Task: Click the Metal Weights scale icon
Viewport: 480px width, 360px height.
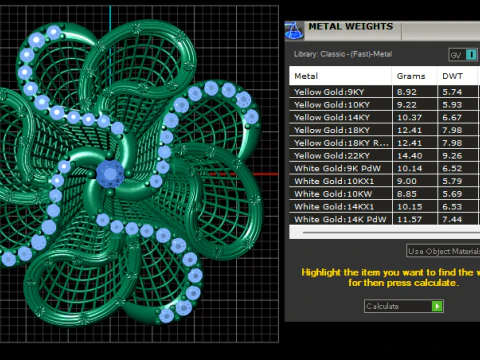Action: click(x=294, y=31)
